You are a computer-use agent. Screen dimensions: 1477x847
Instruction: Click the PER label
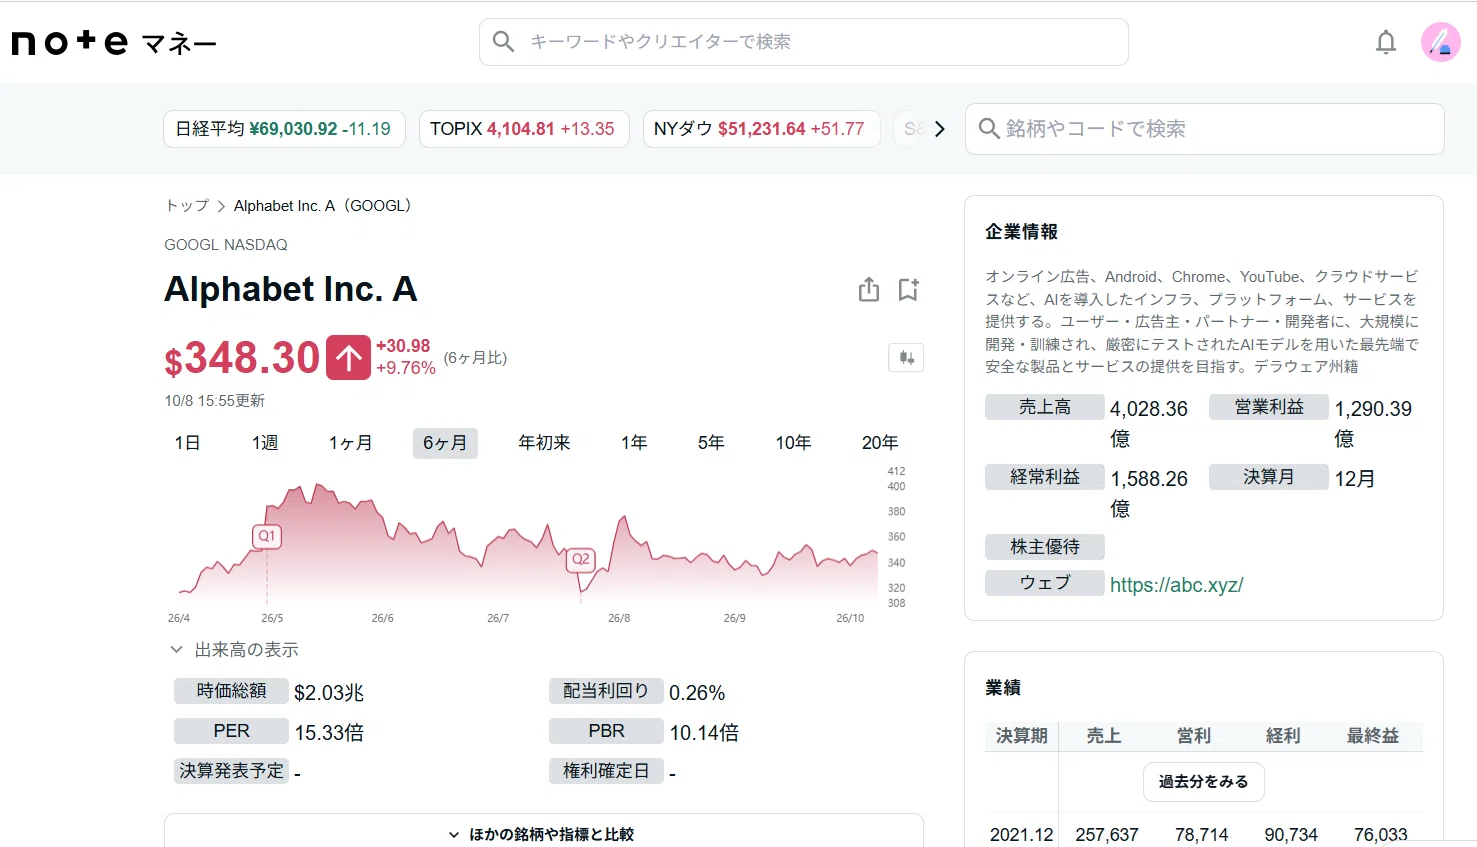[231, 731]
